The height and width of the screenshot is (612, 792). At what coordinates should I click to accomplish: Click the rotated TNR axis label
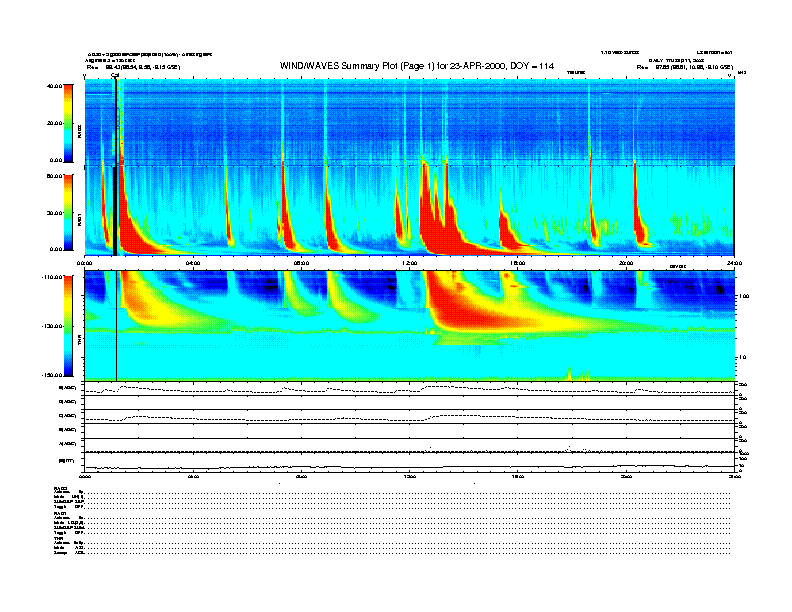click(79, 342)
